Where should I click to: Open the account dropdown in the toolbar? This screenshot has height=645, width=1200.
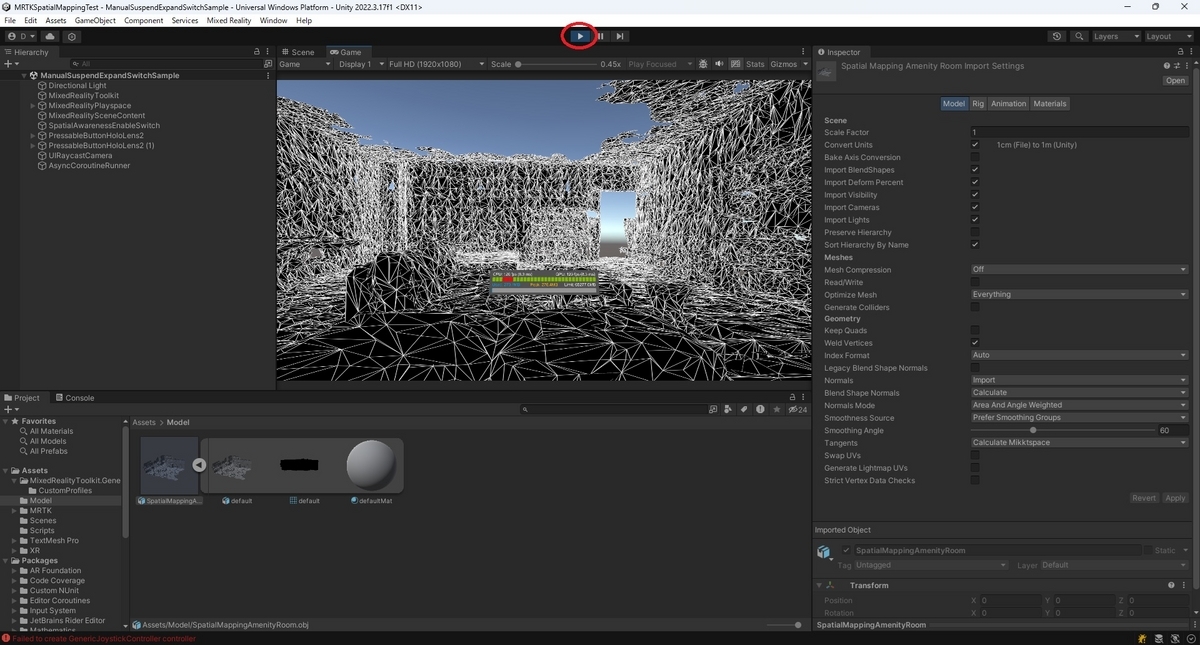click(20, 36)
